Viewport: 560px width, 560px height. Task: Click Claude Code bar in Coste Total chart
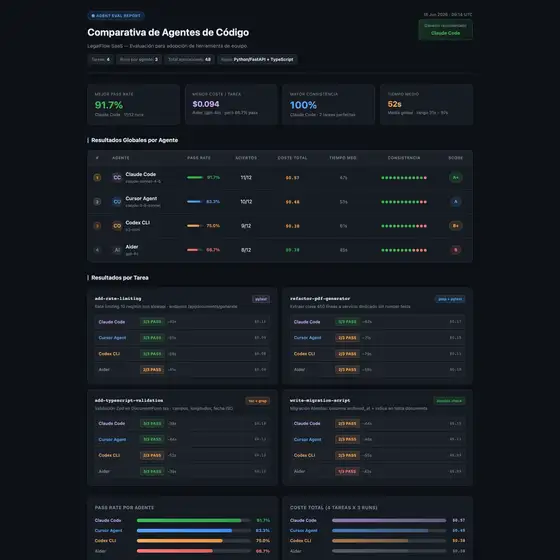point(389,521)
